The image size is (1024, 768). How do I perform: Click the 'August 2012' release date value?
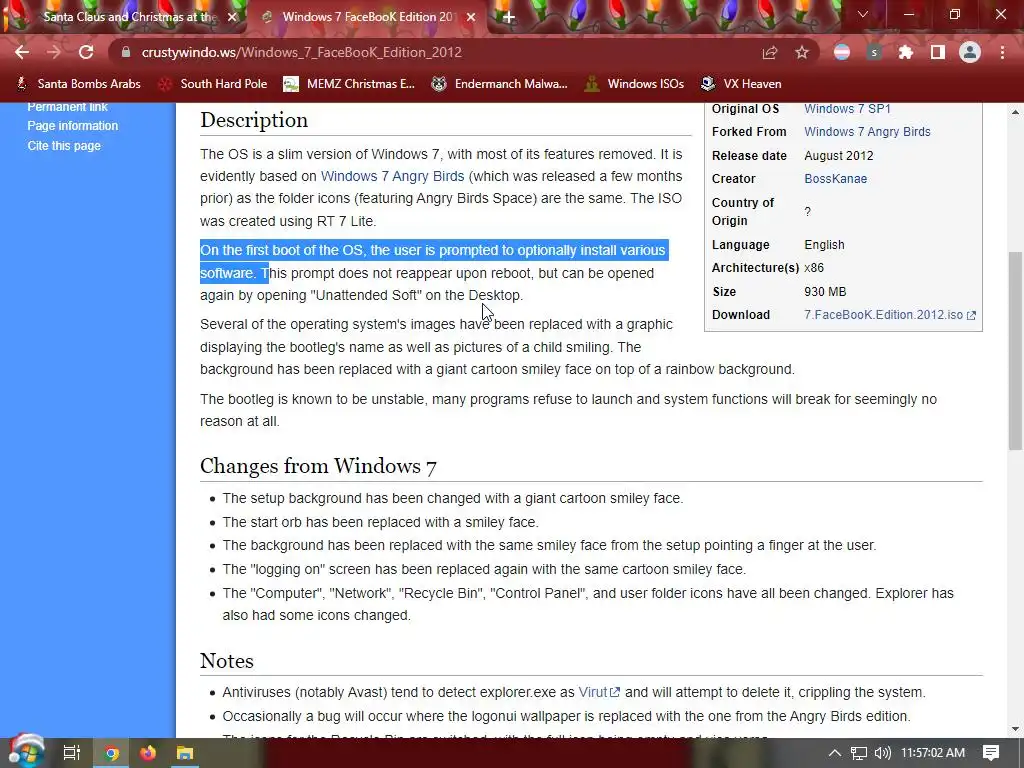(x=839, y=155)
